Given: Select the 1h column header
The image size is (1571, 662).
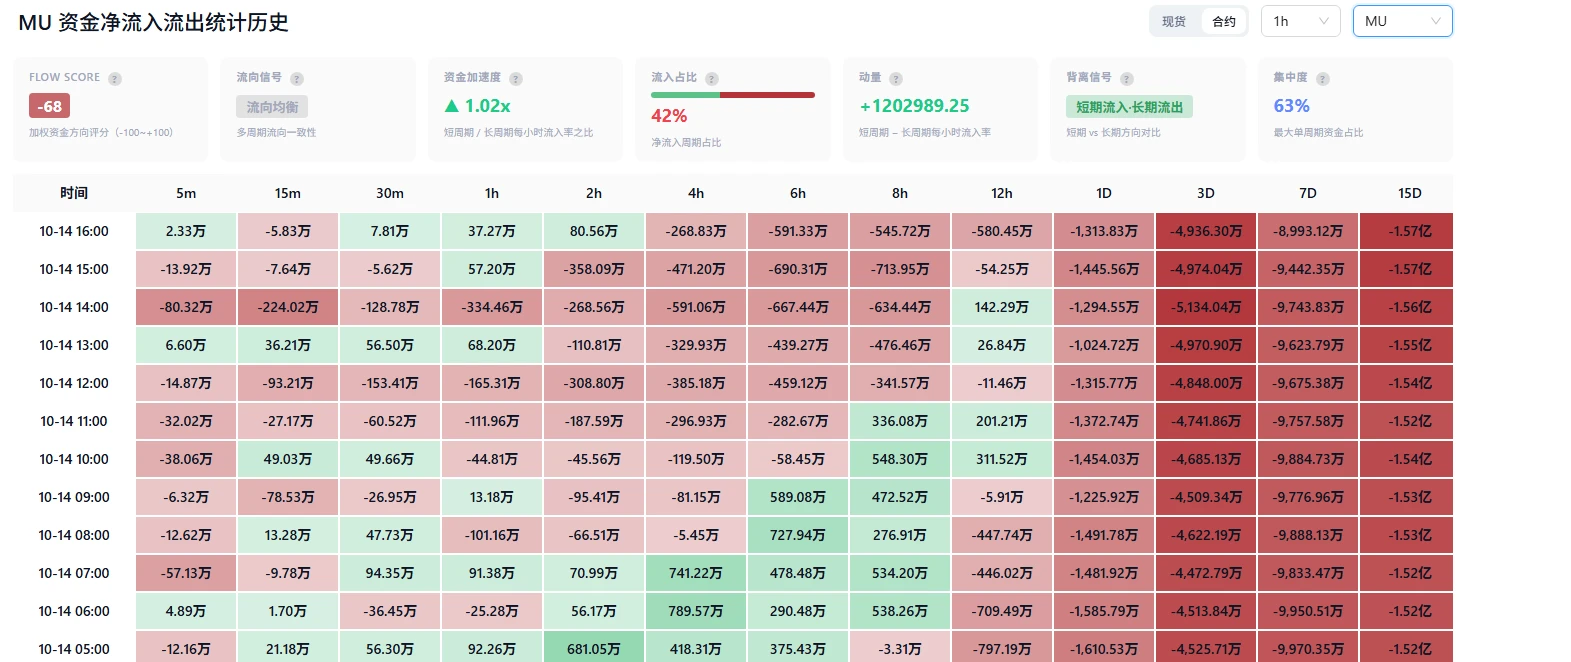Looking at the screenshot, I should pyautogui.click(x=492, y=193).
